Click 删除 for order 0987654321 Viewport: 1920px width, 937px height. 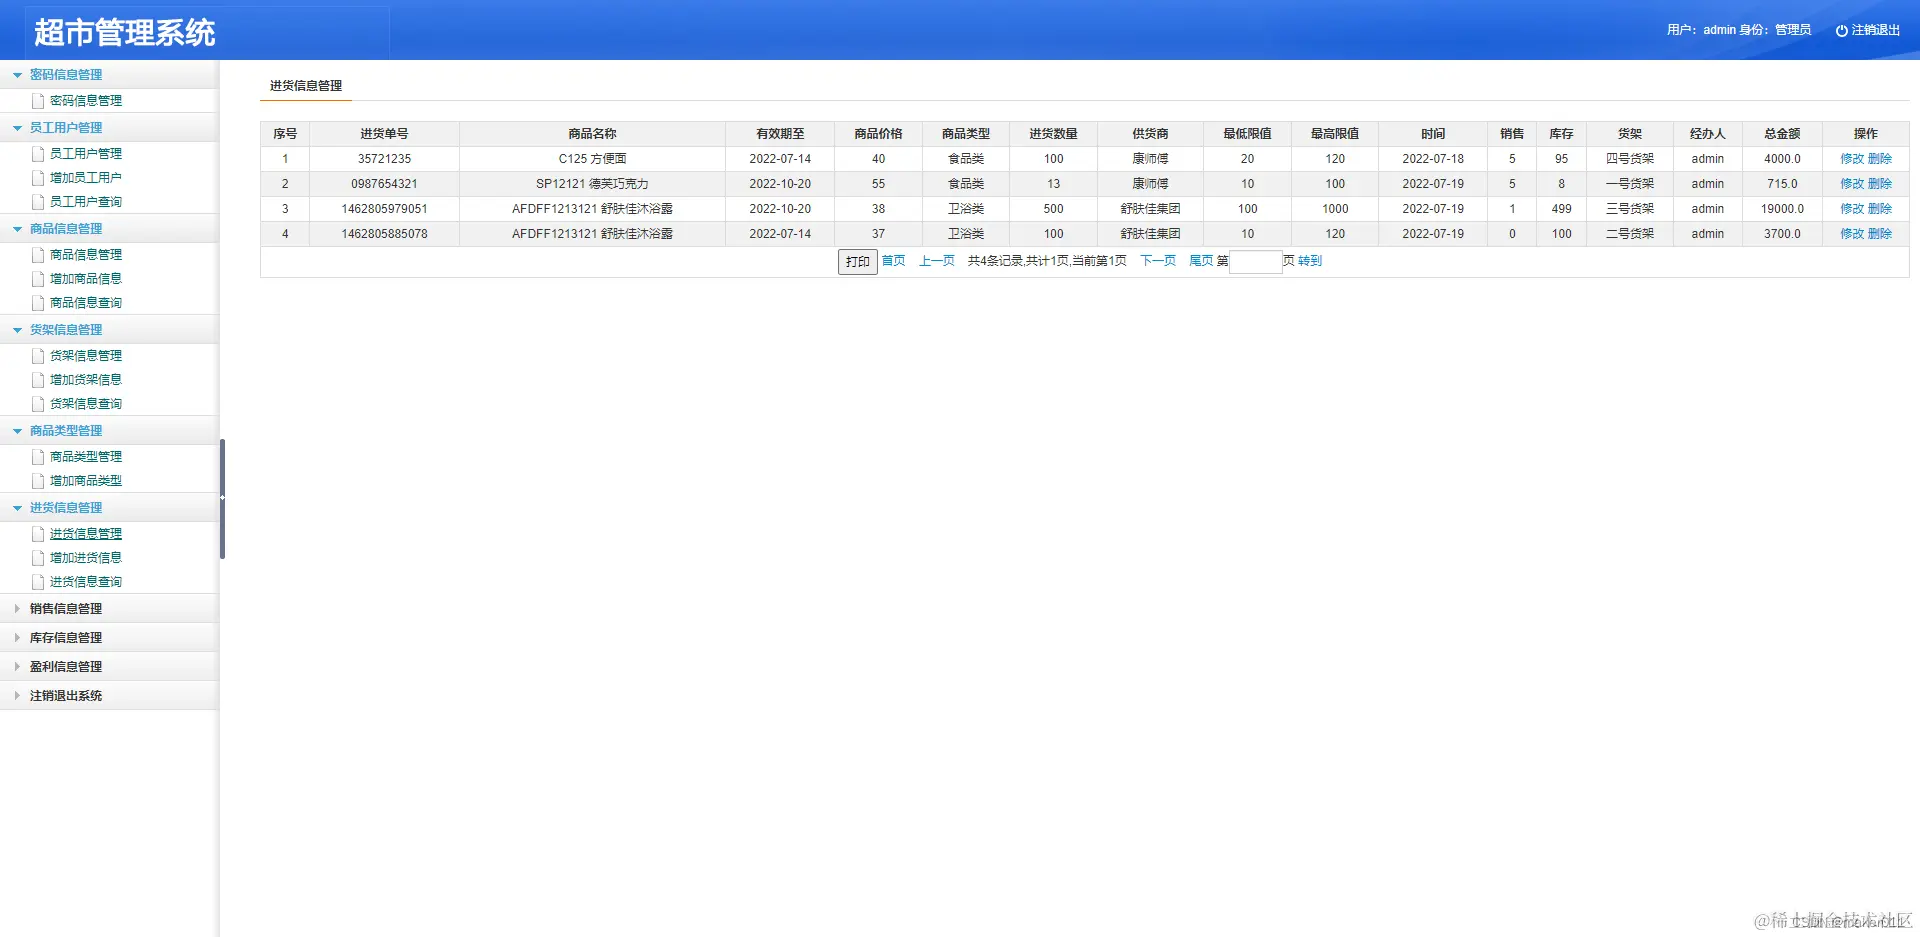tap(1880, 184)
